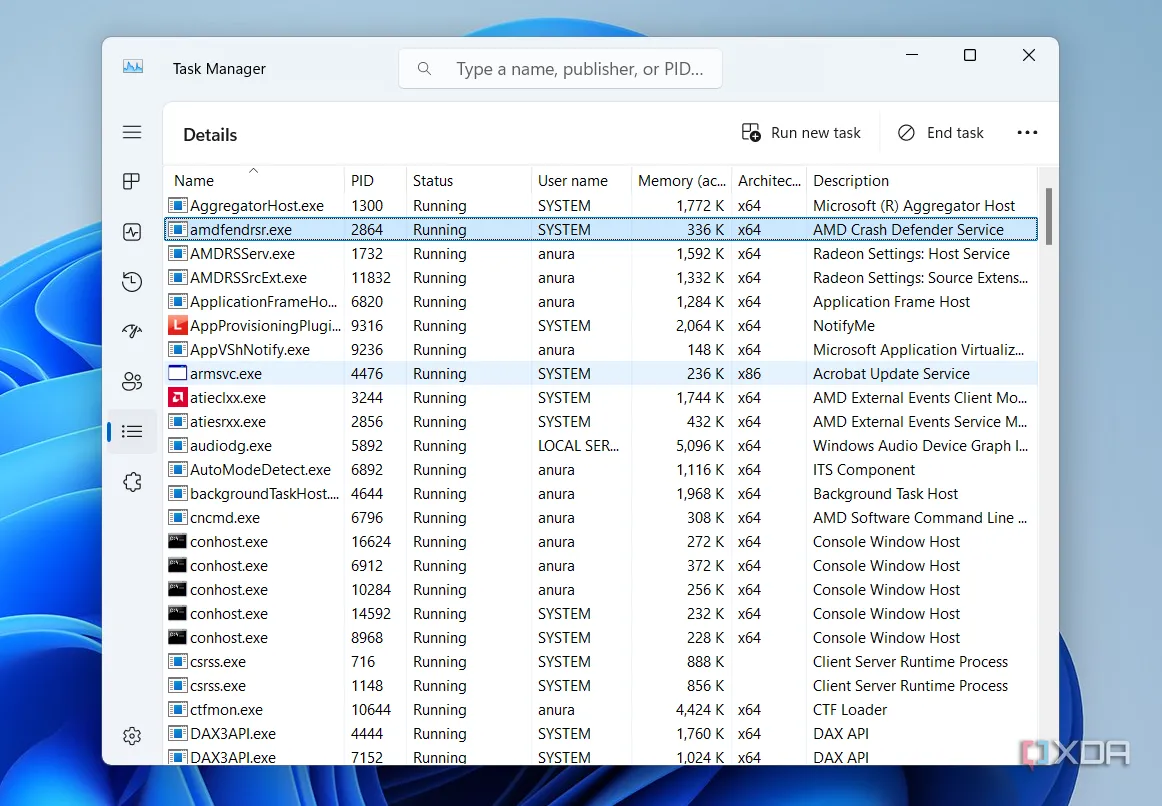Select the audiodg.exe process row
This screenshot has height=806, width=1162.
tap(230, 446)
